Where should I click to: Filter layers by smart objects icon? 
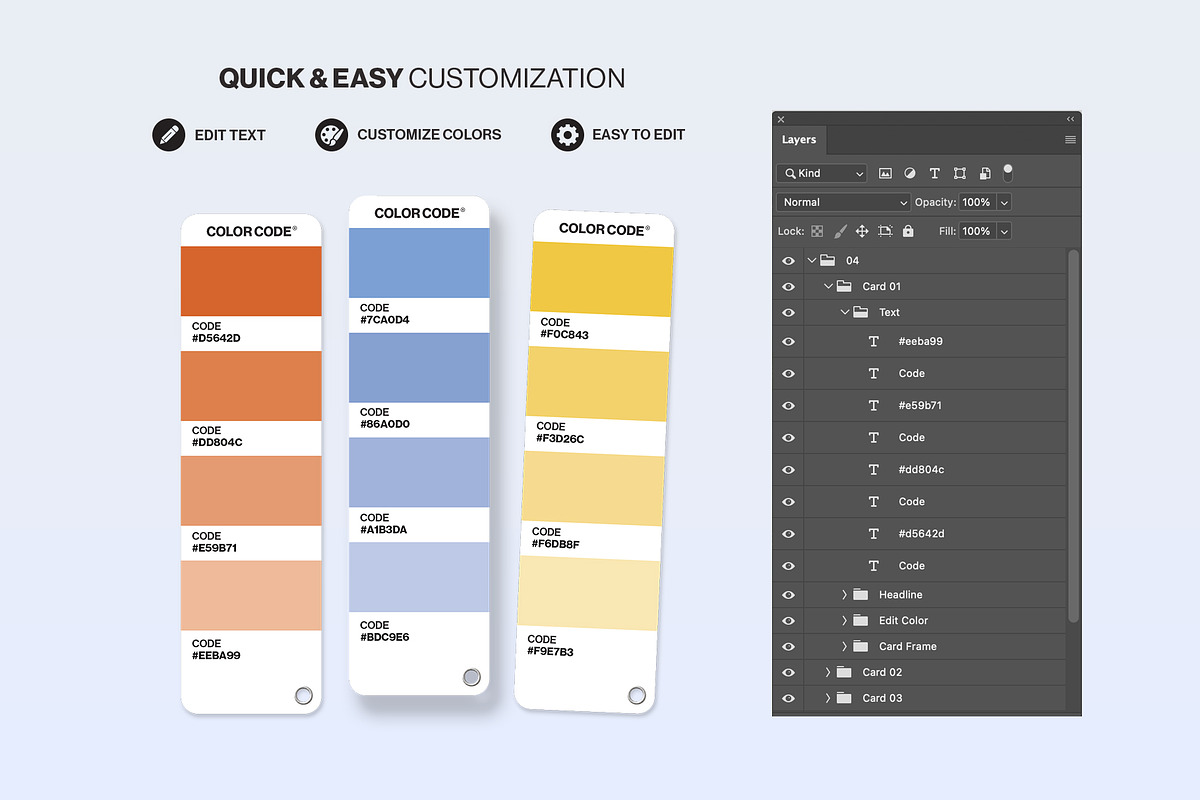985,173
